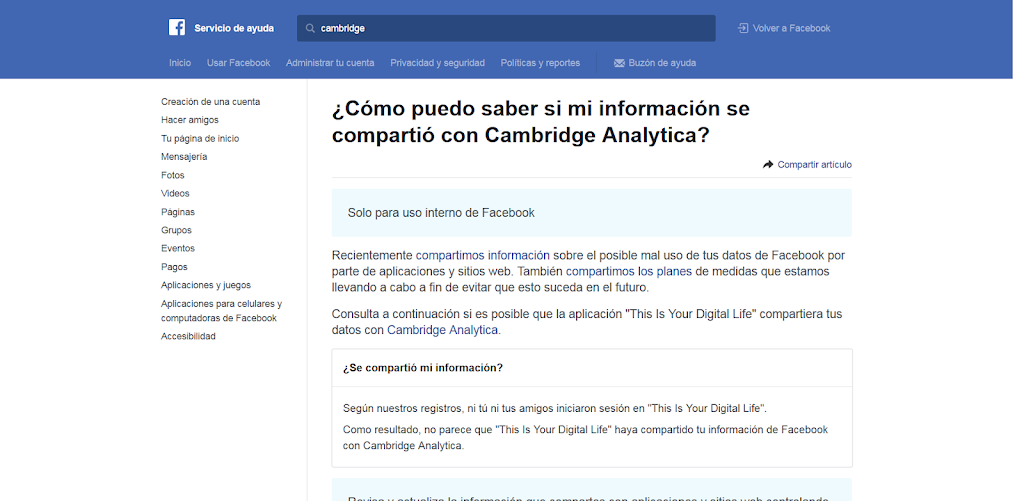Open Mensajería sidebar topic
1024x501 pixels.
click(184, 157)
